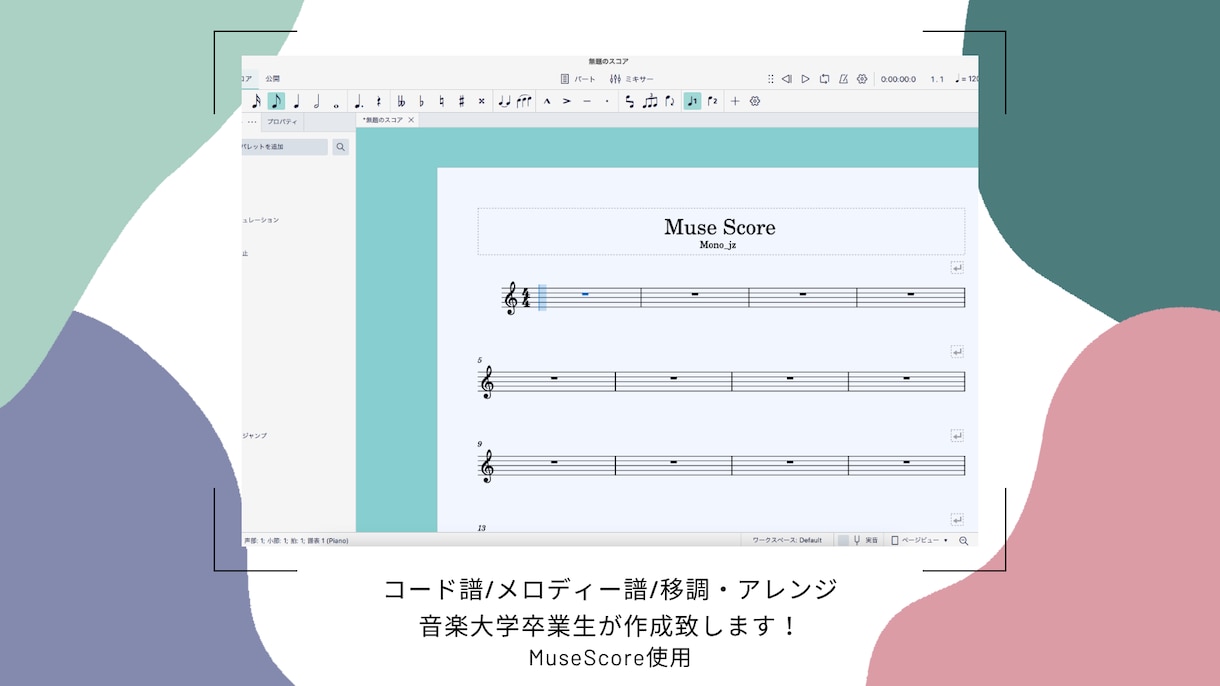Viewport: 1220px width, 686px height.
Task: Open the palette panel three-dots menu
Action: click(252, 122)
